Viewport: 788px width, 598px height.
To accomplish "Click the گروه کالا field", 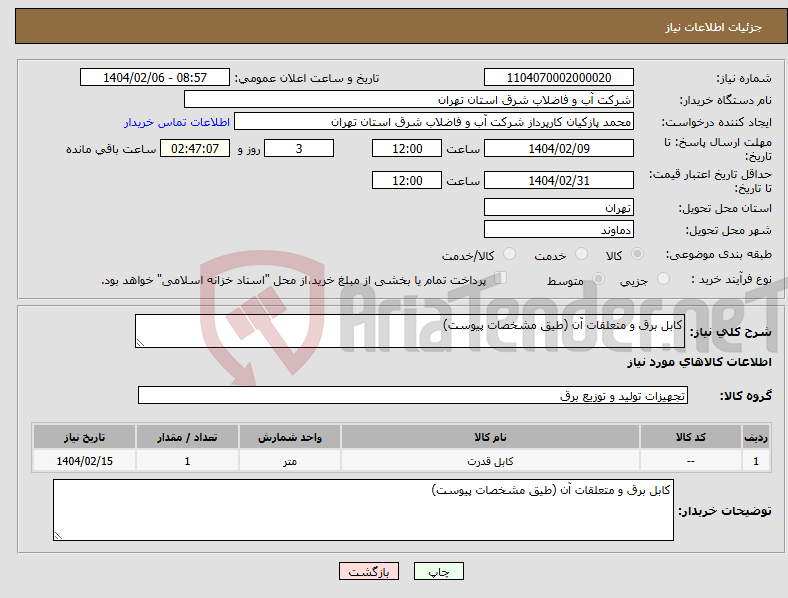I will 413,395.
